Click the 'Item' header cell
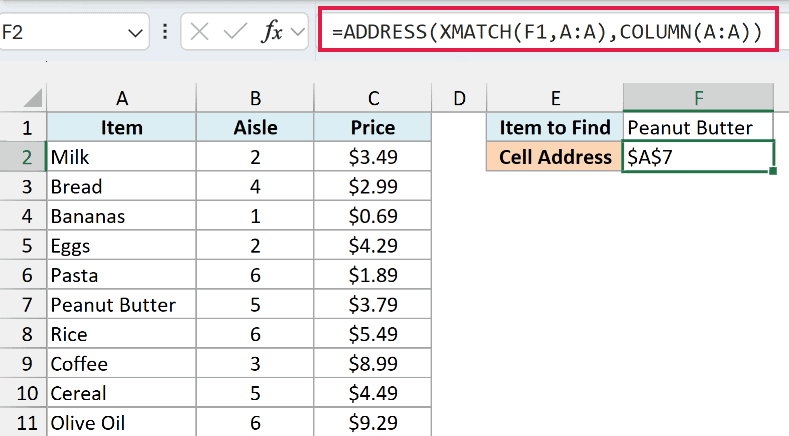789x436 pixels. click(x=121, y=127)
